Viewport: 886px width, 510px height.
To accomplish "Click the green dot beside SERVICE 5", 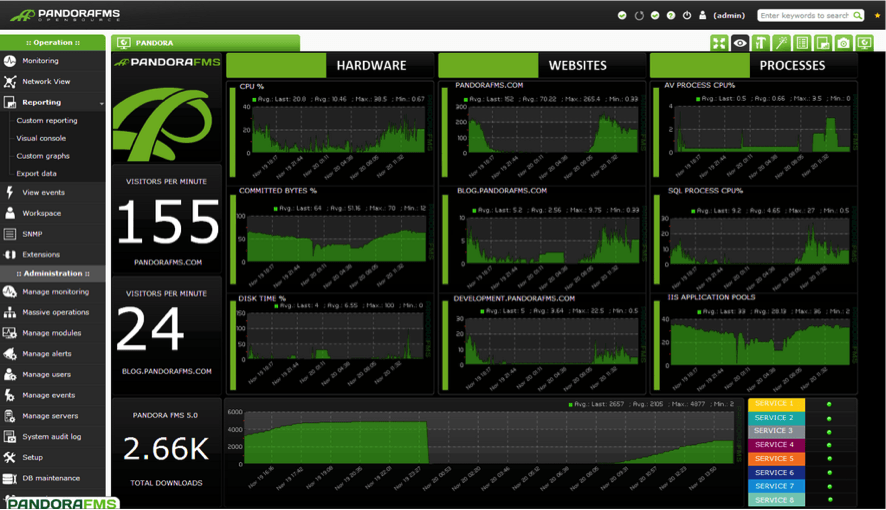I will [x=829, y=459].
